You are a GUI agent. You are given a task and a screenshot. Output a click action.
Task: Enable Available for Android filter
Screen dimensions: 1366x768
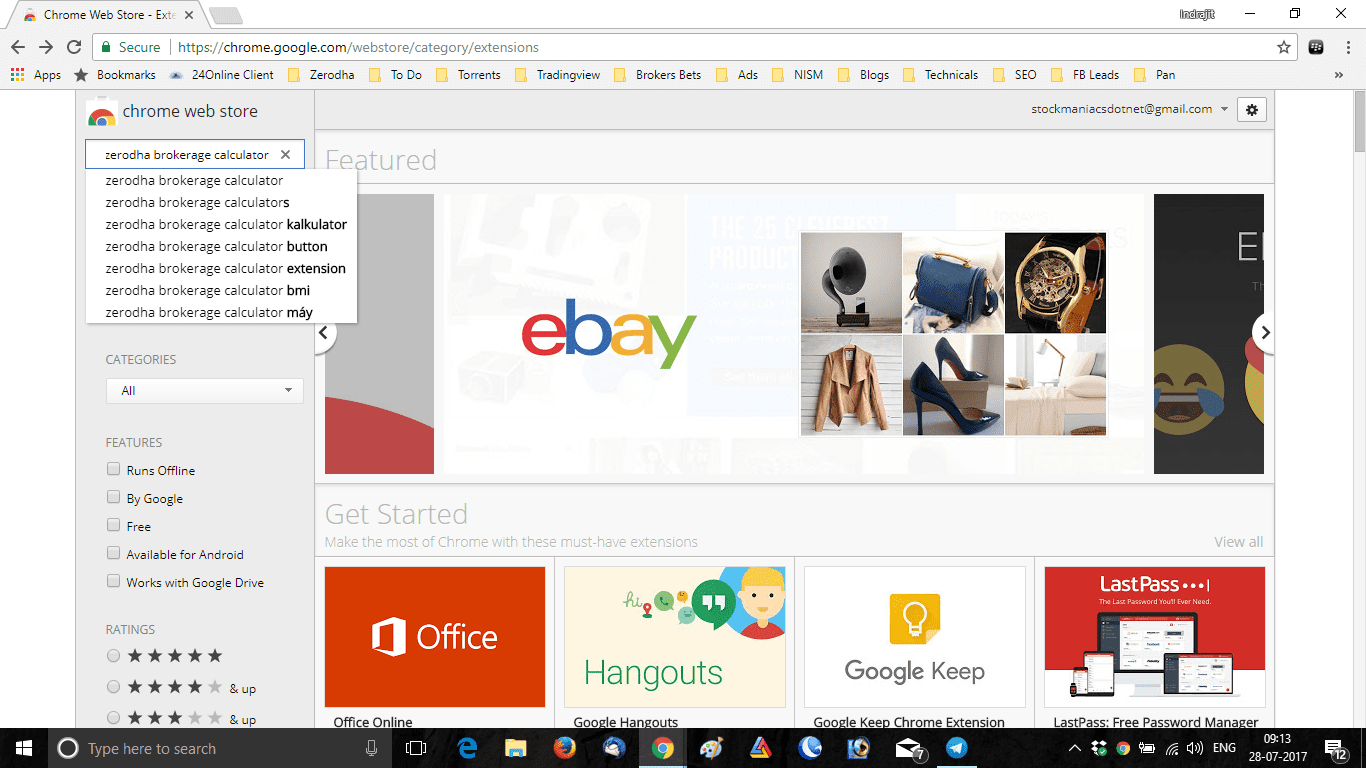pos(113,553)
